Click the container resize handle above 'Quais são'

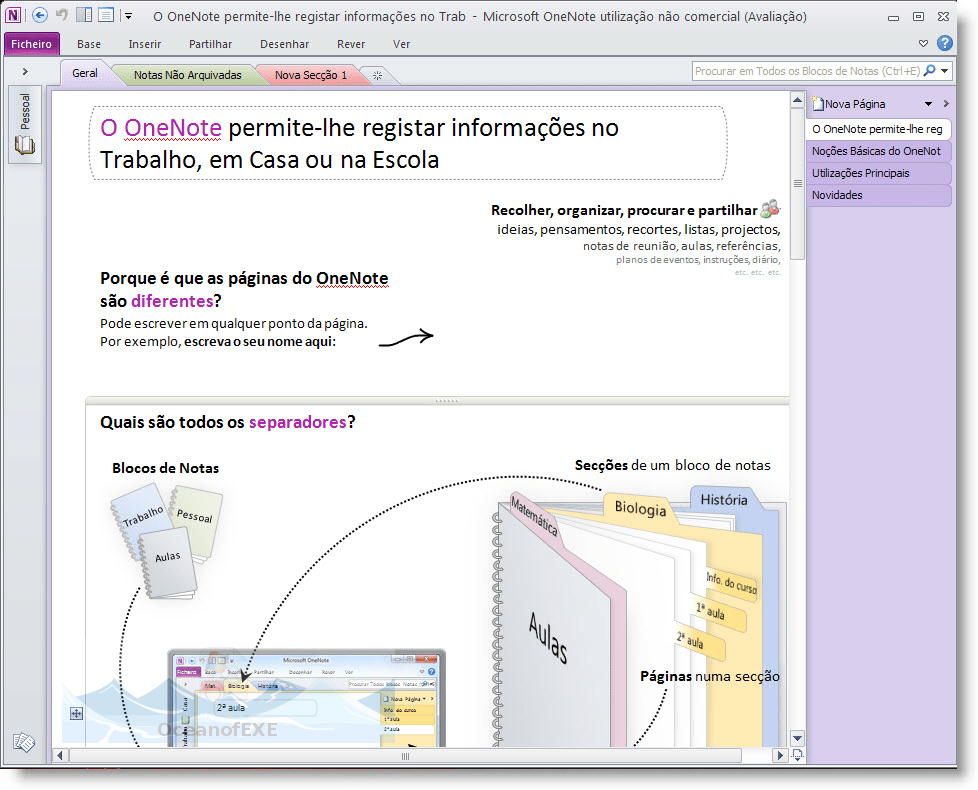[446, 401]
